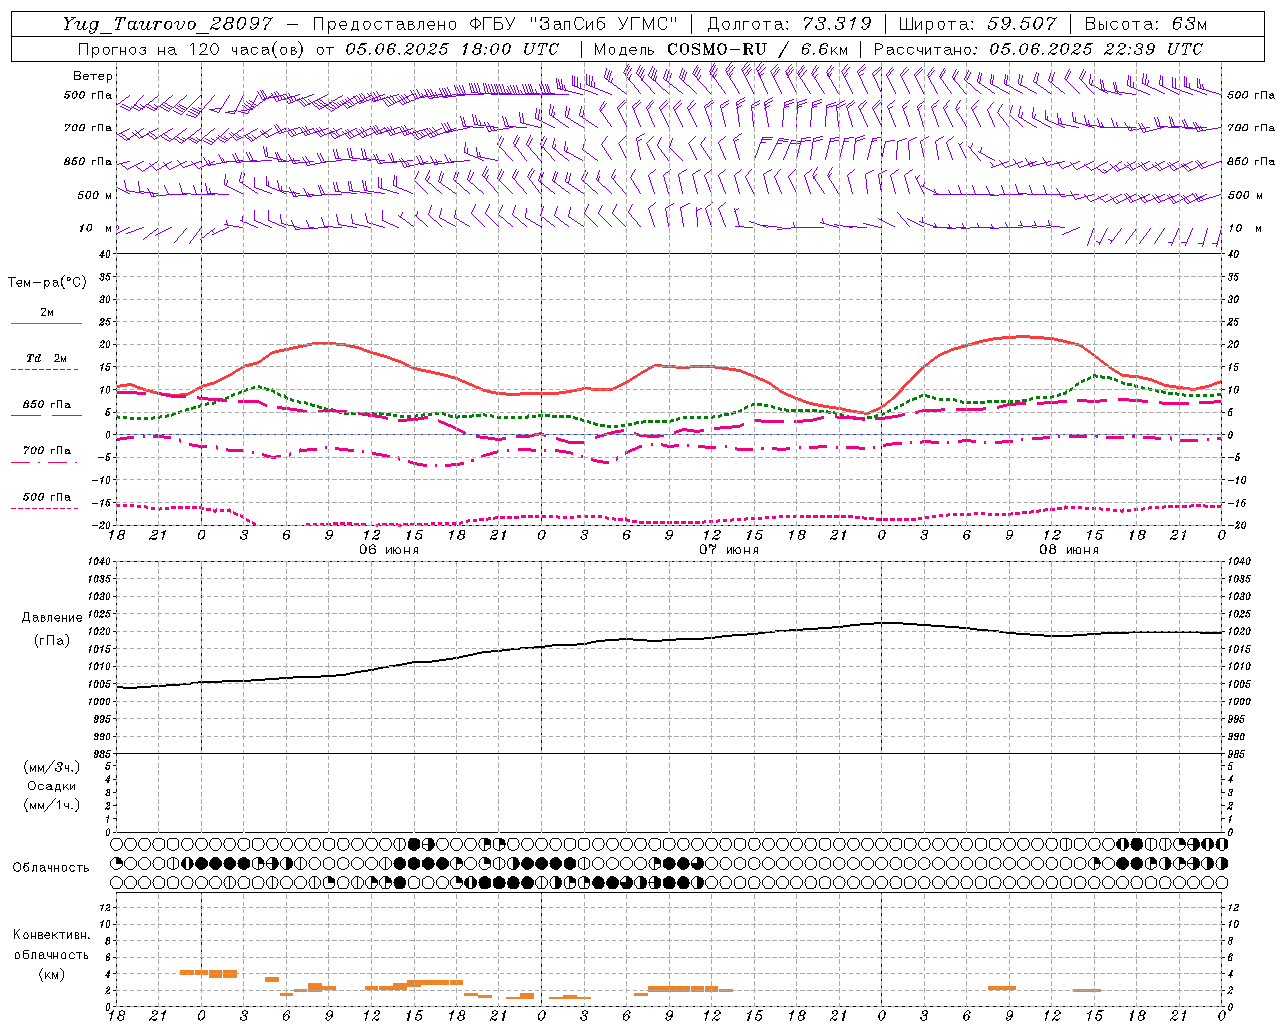Click the 'Облачность' cloud cover label
Image resolution: width=1280 pixels, height=1024 pixels.
pos(51,868)
